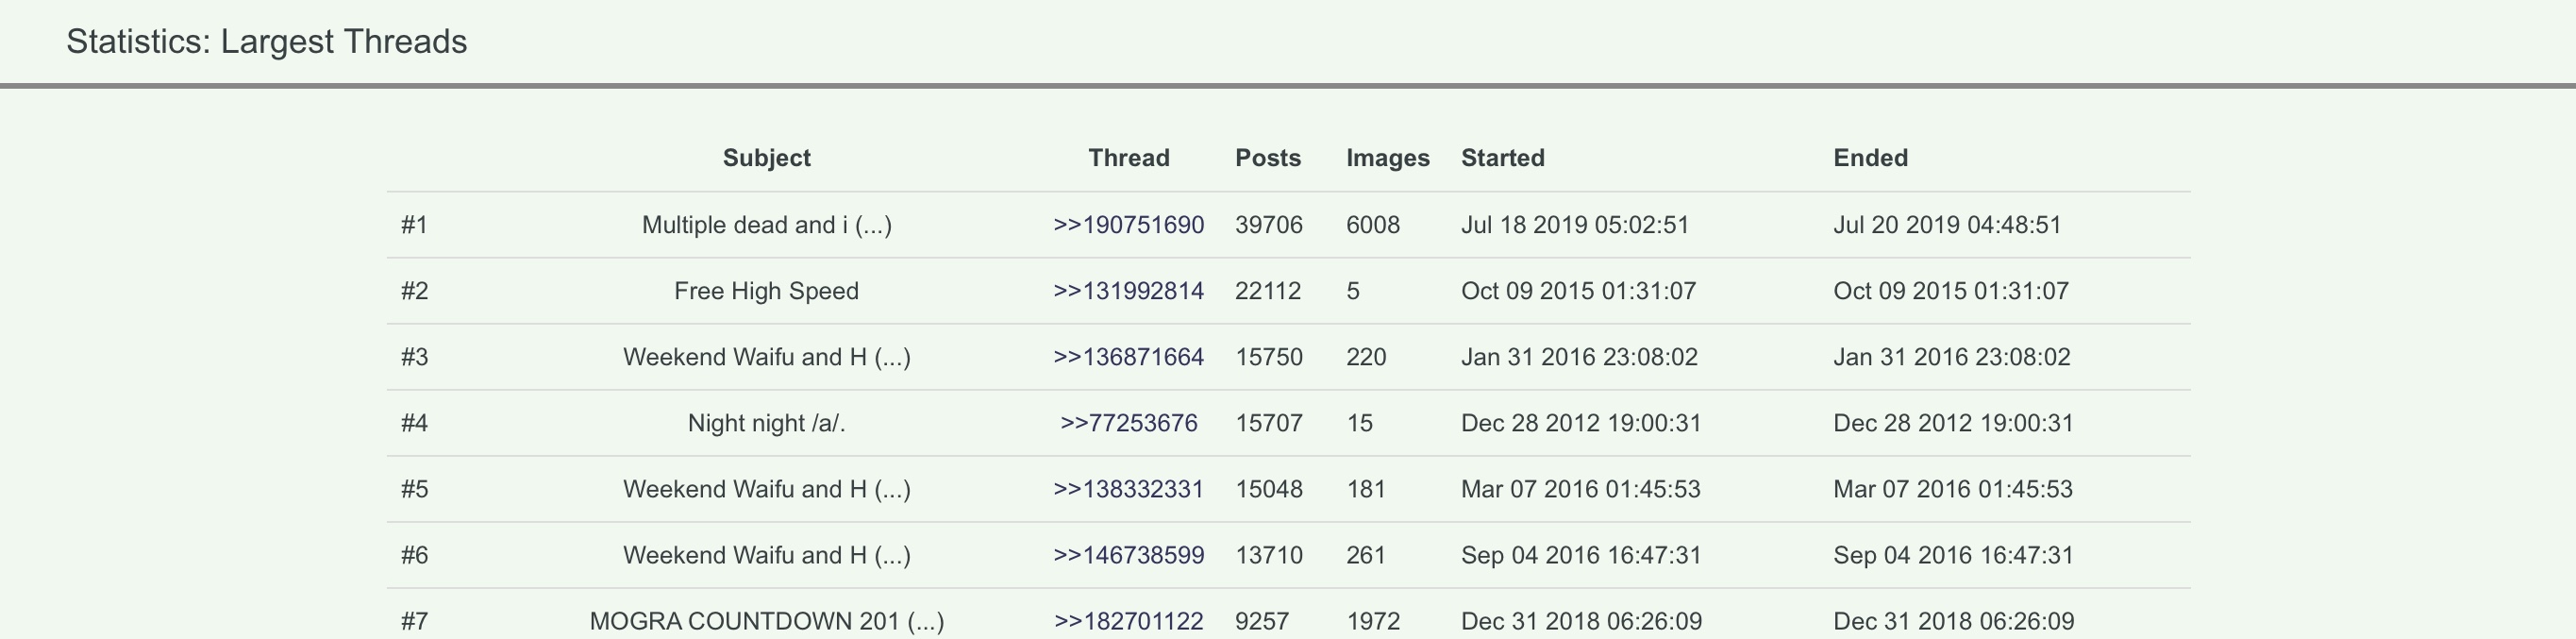Click posts count 22112

pos(1268,291)
